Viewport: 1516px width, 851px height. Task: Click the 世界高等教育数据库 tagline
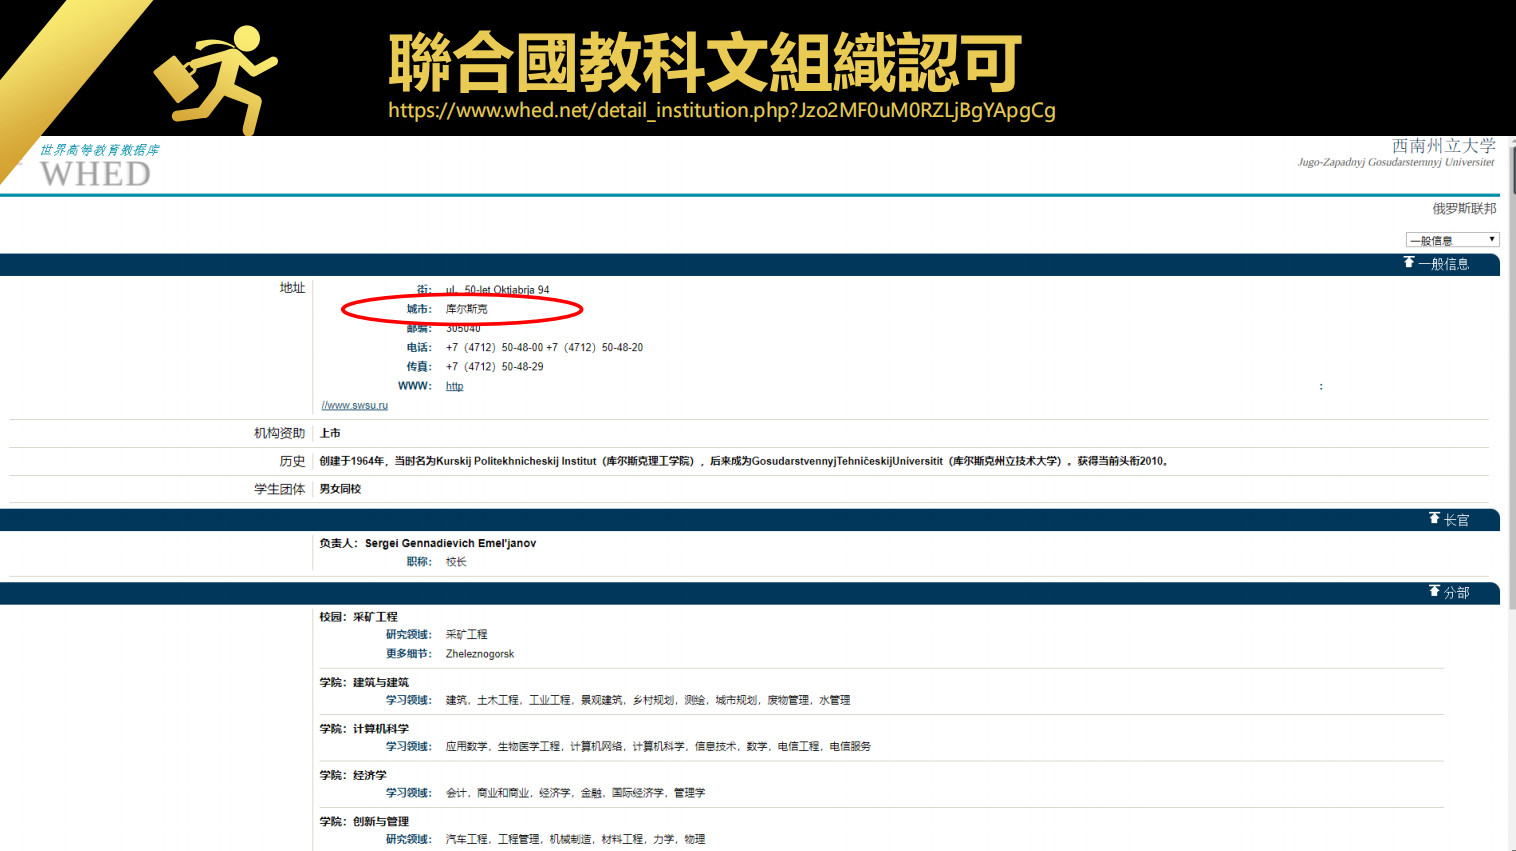[99, 150]
